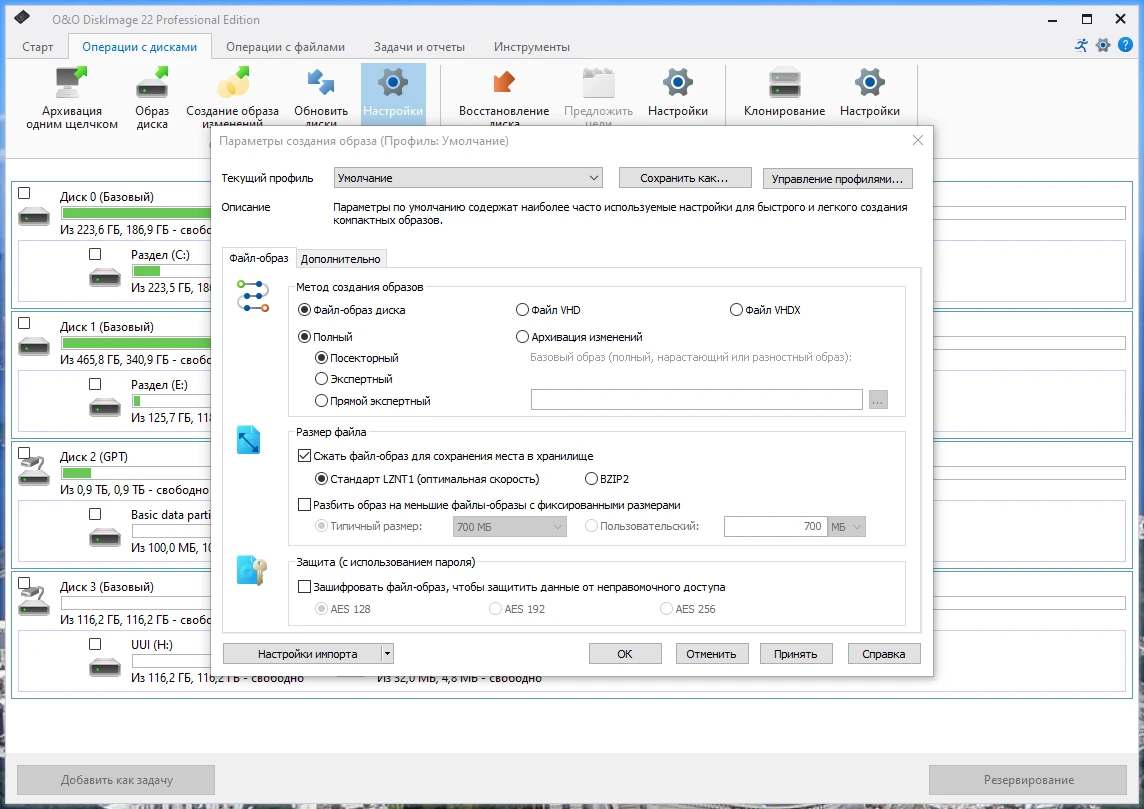The height and width of the screenshot is (809, 1144).
Task: Open the settings gear next to Клонирование
Action: [x=869, y=84]
